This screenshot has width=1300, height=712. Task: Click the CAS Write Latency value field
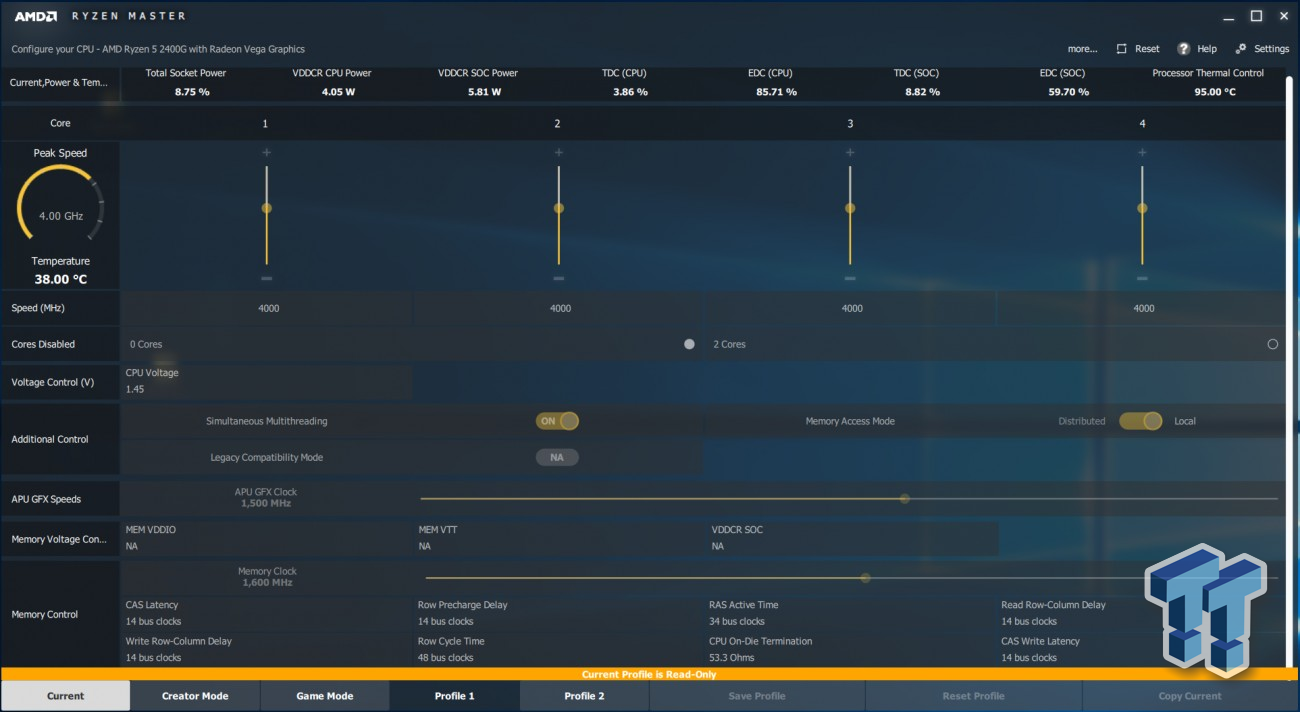point(1030,658)
